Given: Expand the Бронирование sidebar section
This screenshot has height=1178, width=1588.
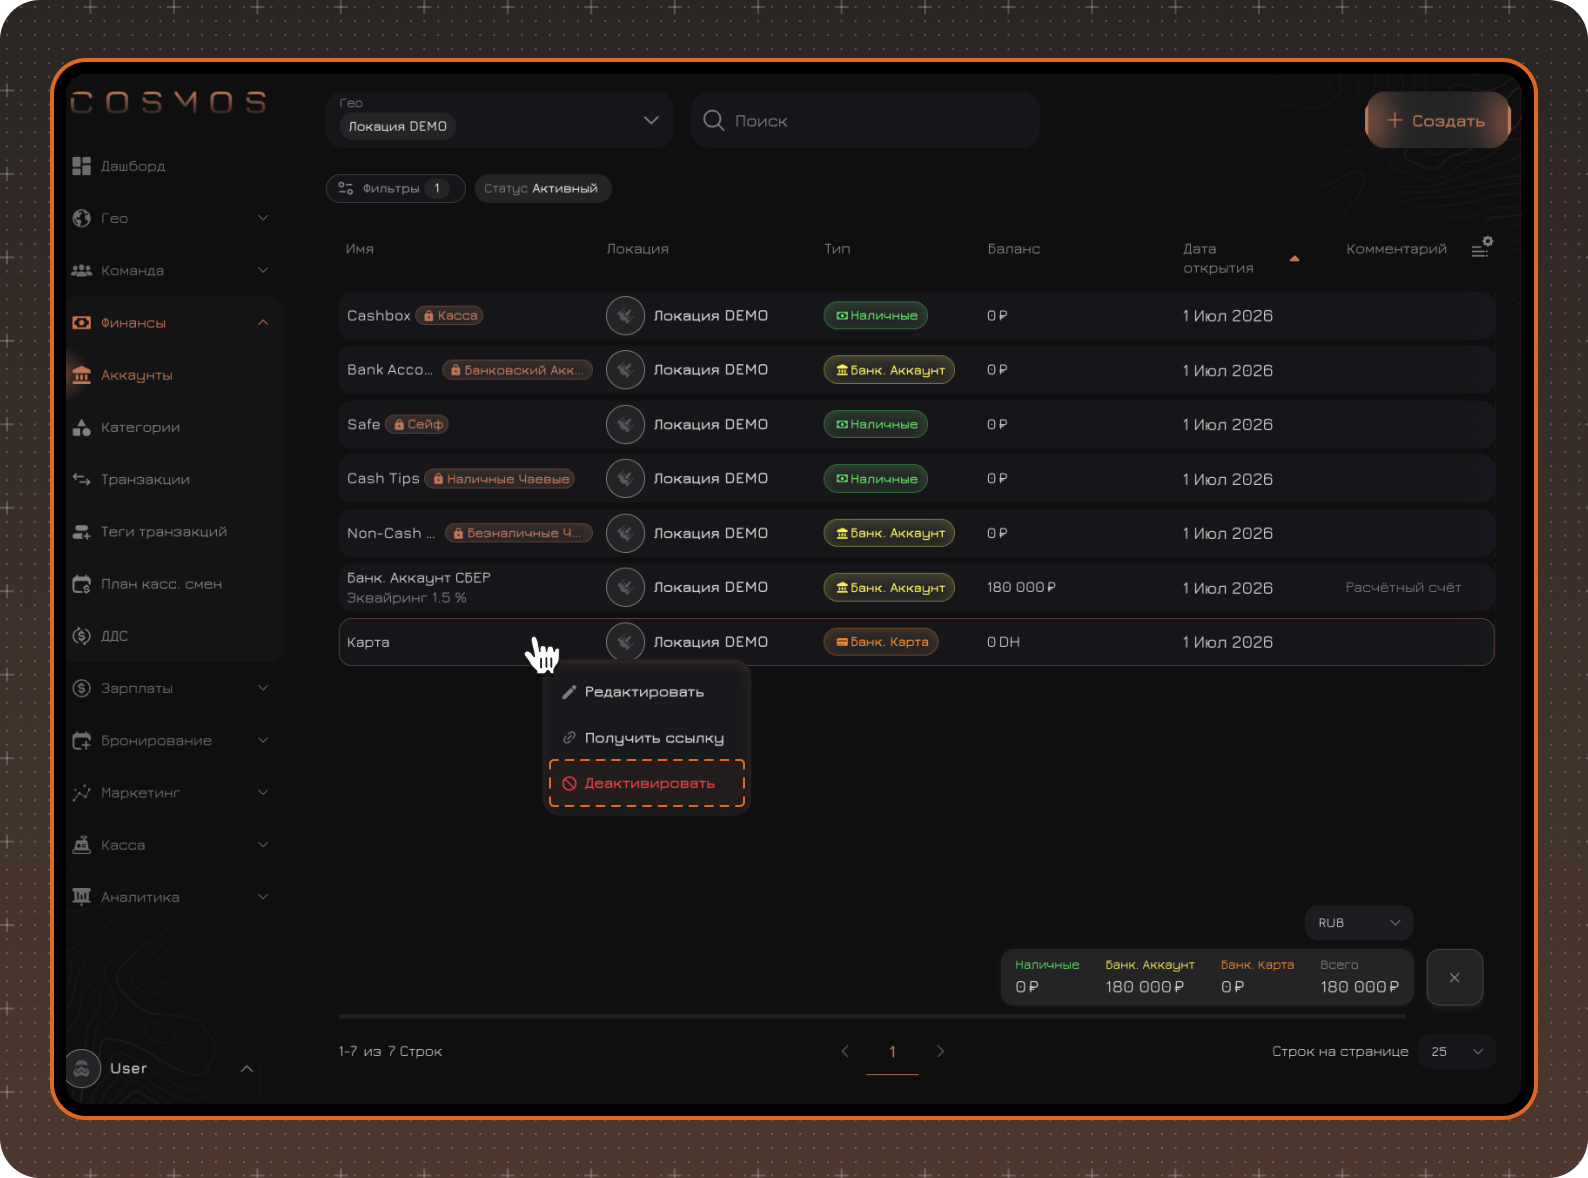Looking at the screenshot, I should 263,741.
